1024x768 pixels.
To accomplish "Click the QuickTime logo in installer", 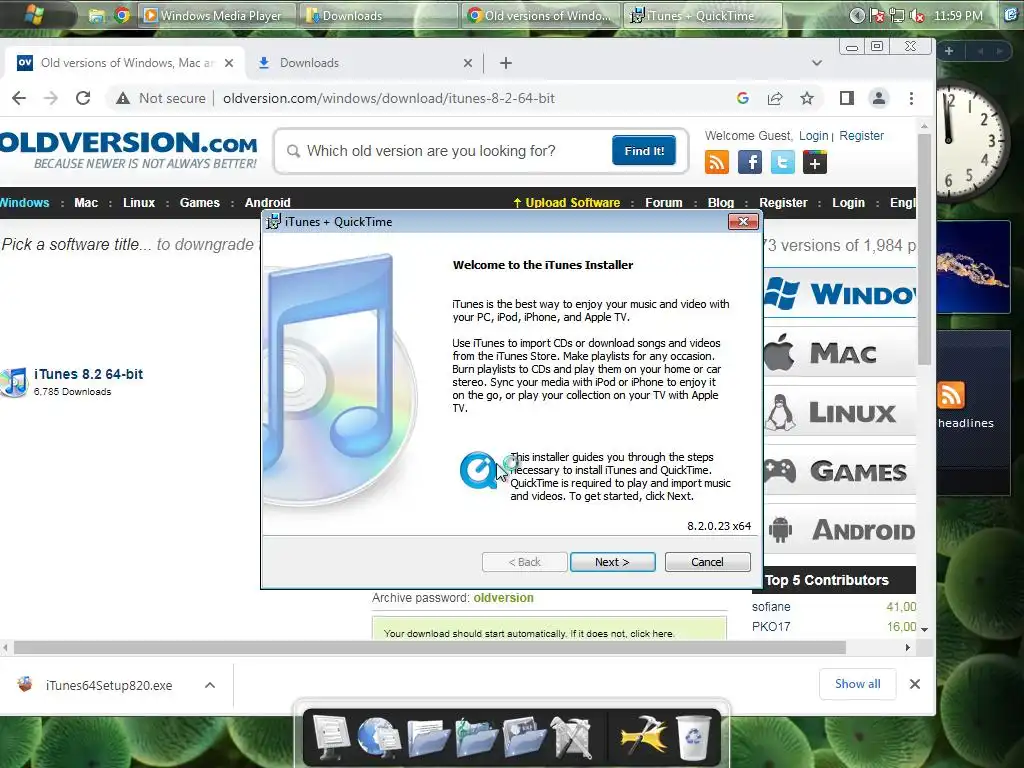I will point(478,470).
